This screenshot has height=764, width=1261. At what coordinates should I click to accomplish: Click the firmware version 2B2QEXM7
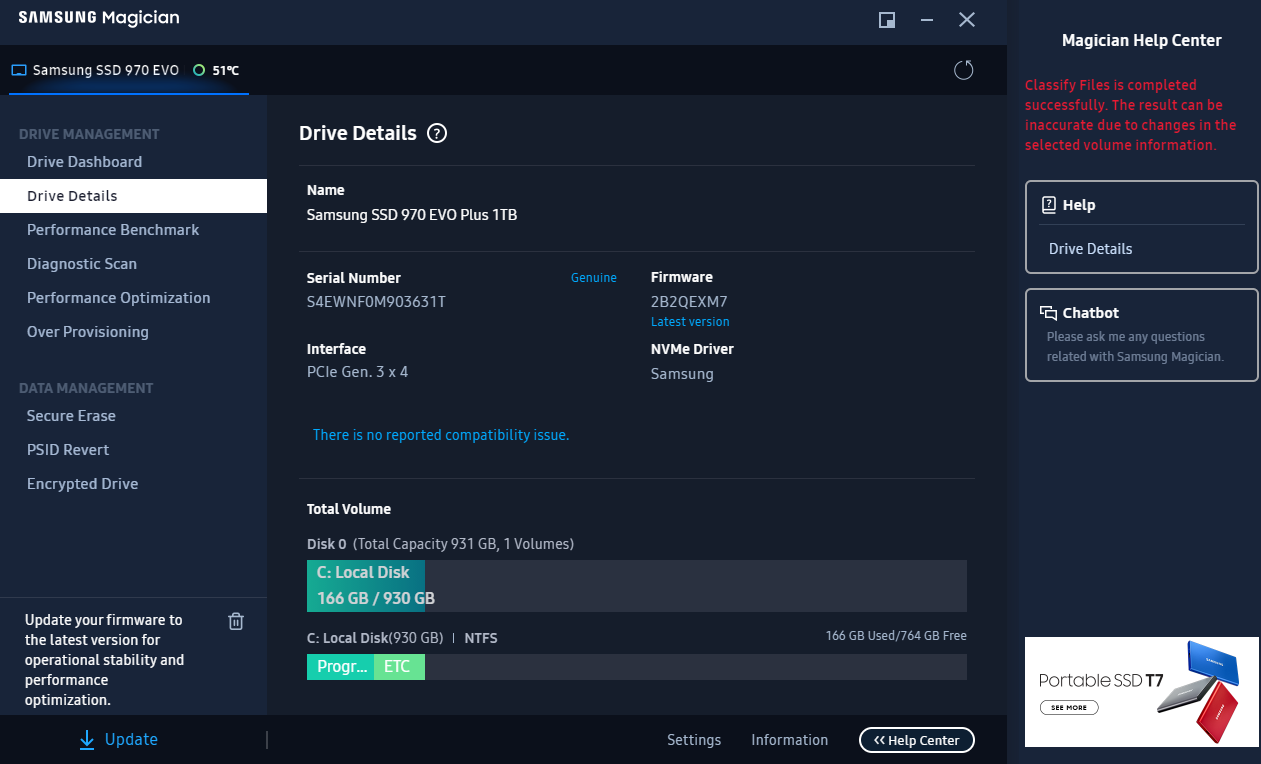click(689, 301)
